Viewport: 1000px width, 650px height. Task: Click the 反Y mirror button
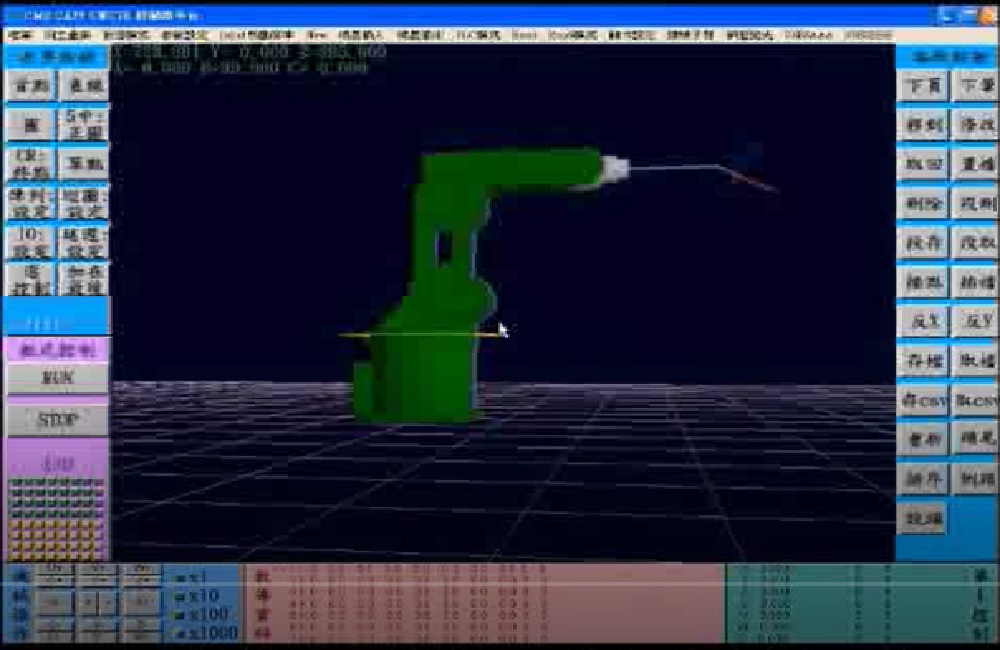click(975, 321)
